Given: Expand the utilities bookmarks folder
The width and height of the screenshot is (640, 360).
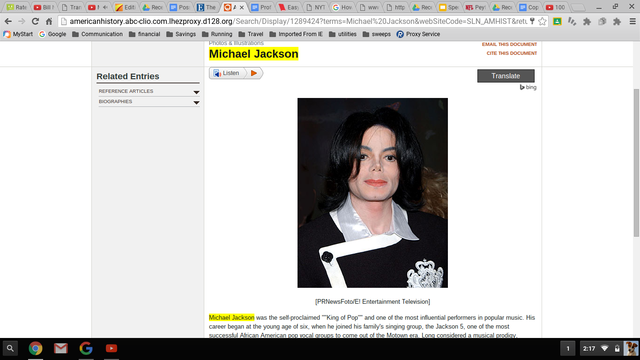Looking at the screenshot, I should click(342, 34).
